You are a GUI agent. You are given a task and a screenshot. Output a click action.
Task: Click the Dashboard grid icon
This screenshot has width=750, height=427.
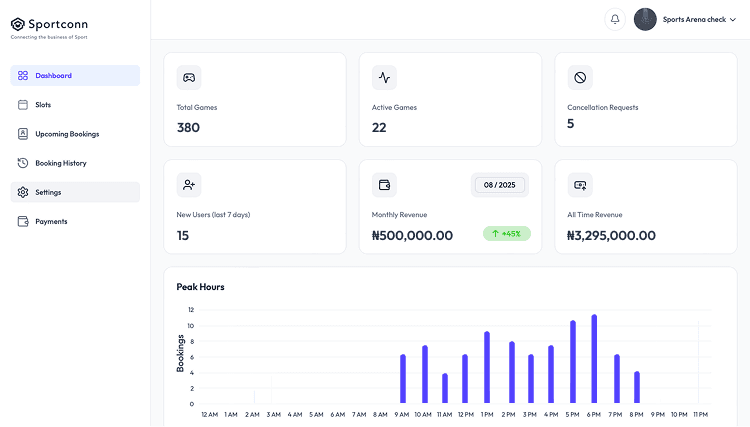click(x=23, y=76)
